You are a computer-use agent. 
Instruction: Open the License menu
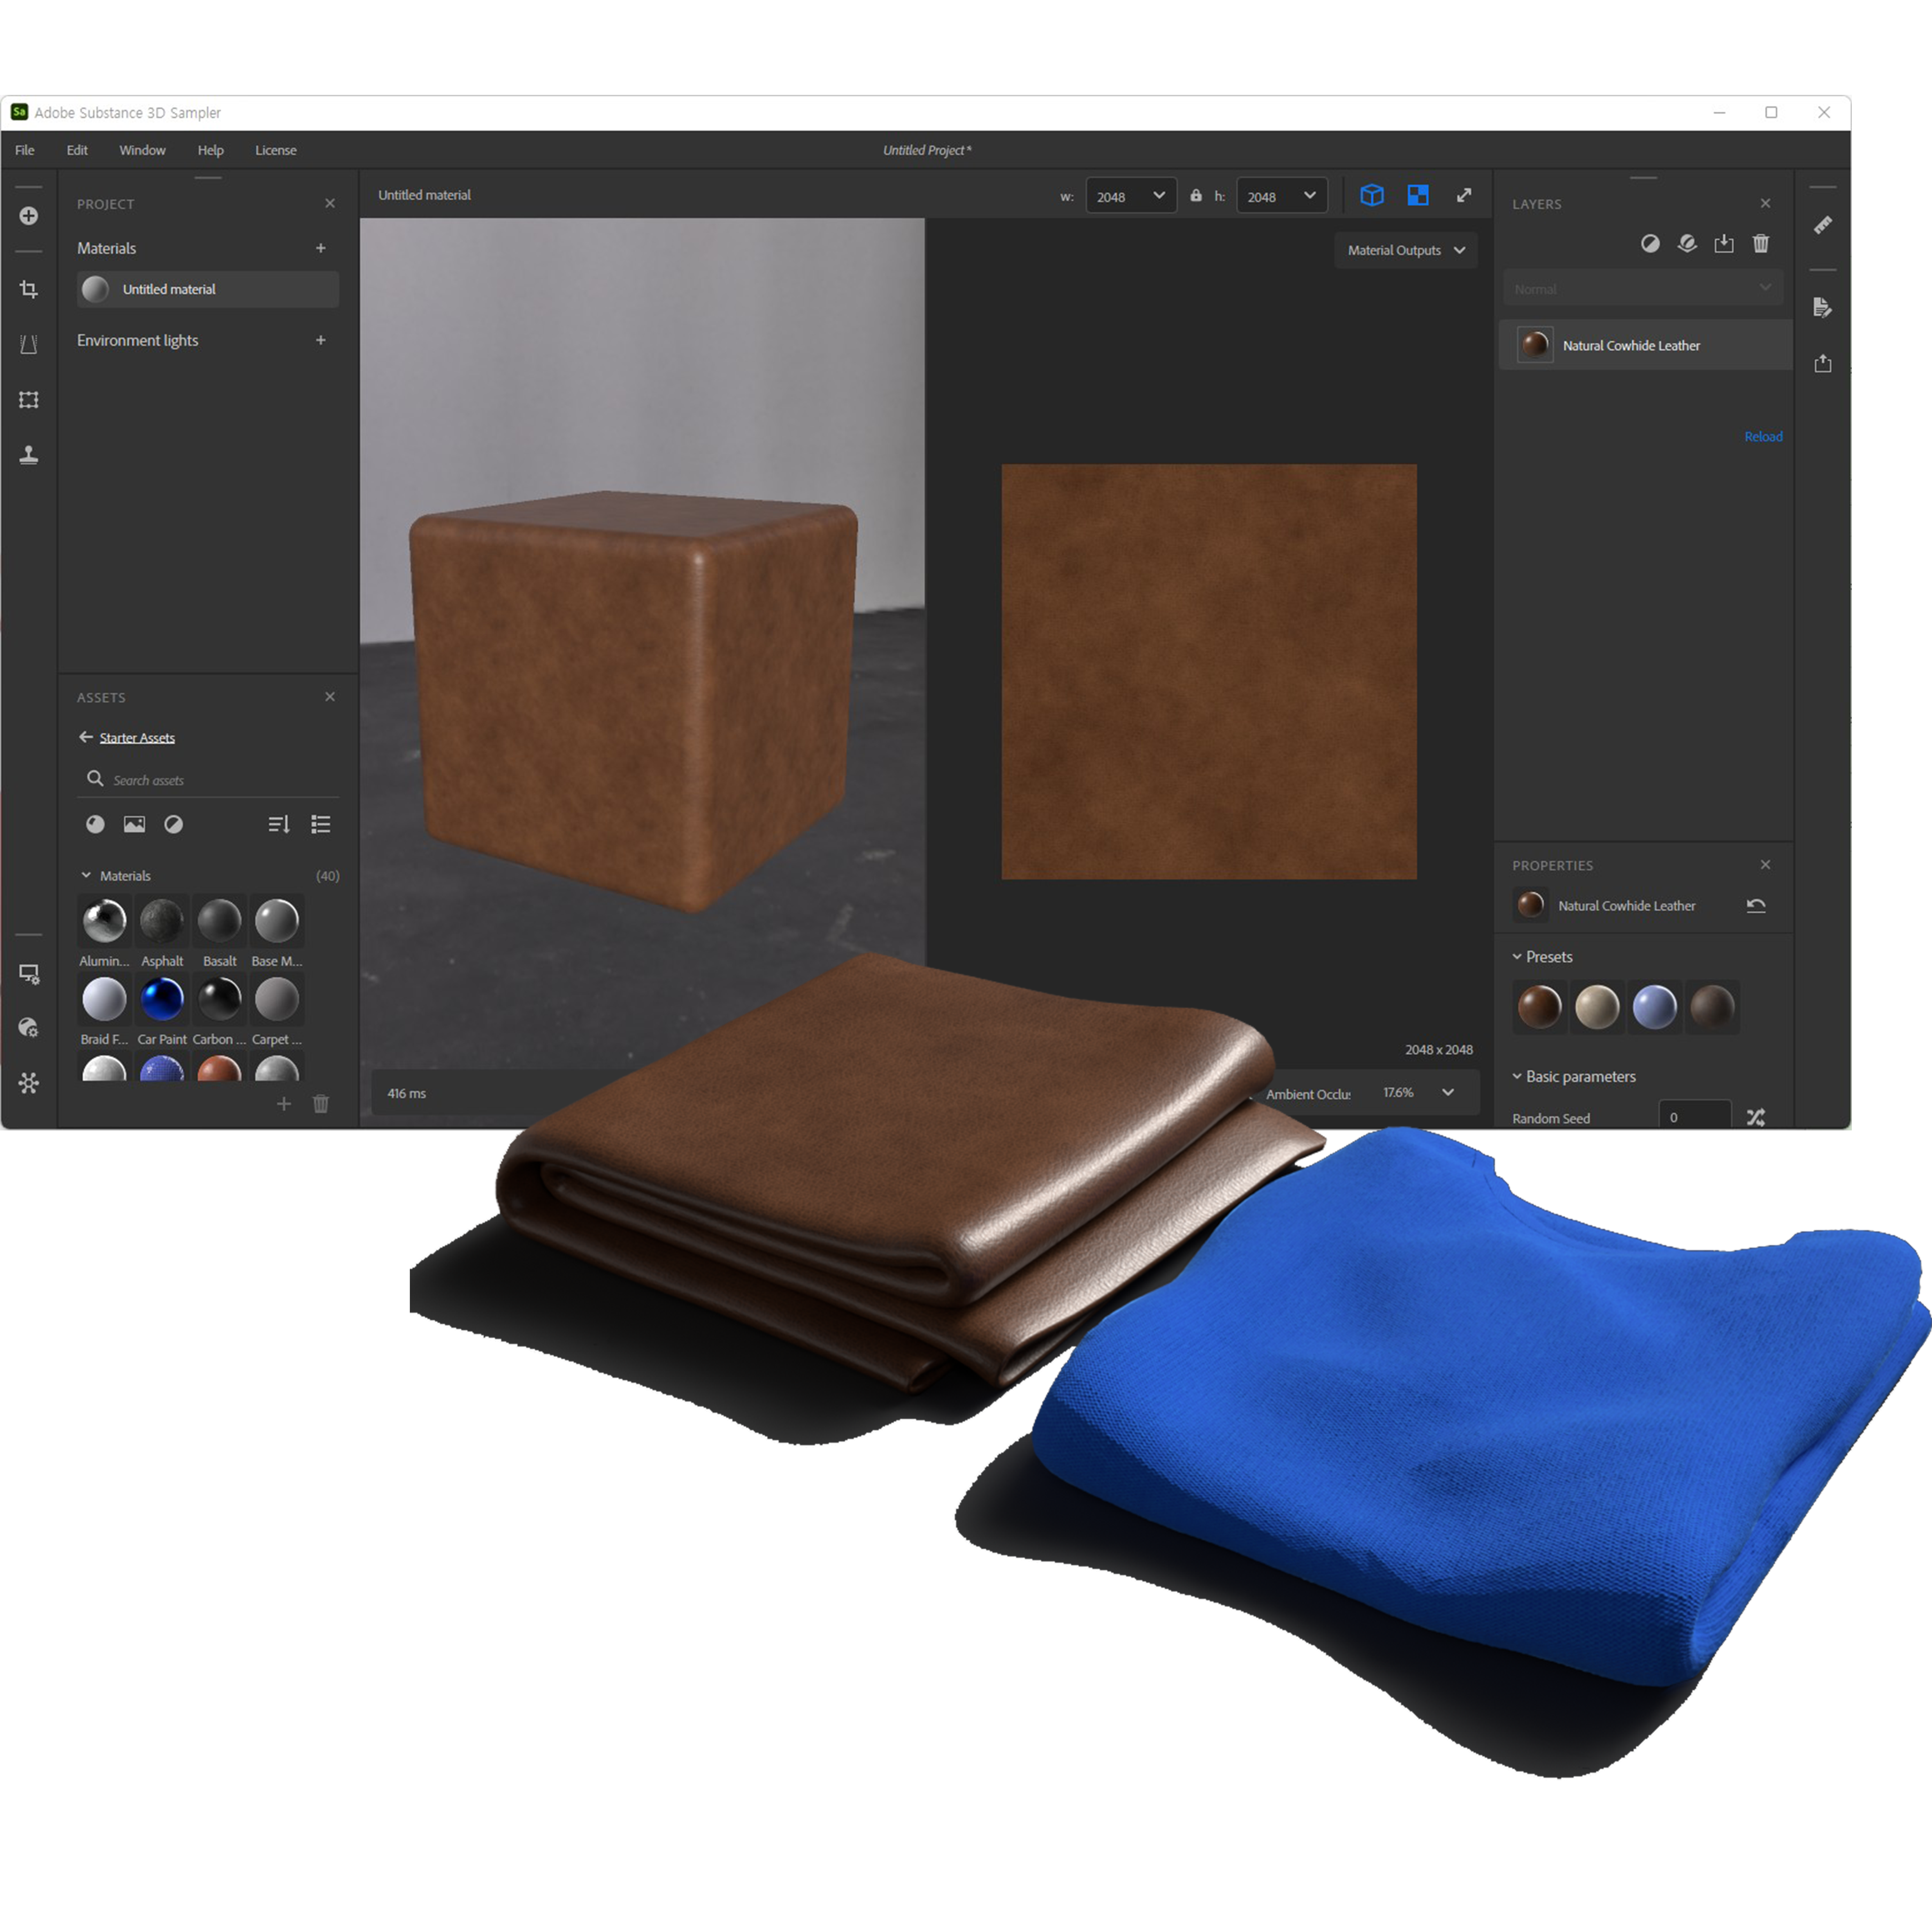click(276, 150)
